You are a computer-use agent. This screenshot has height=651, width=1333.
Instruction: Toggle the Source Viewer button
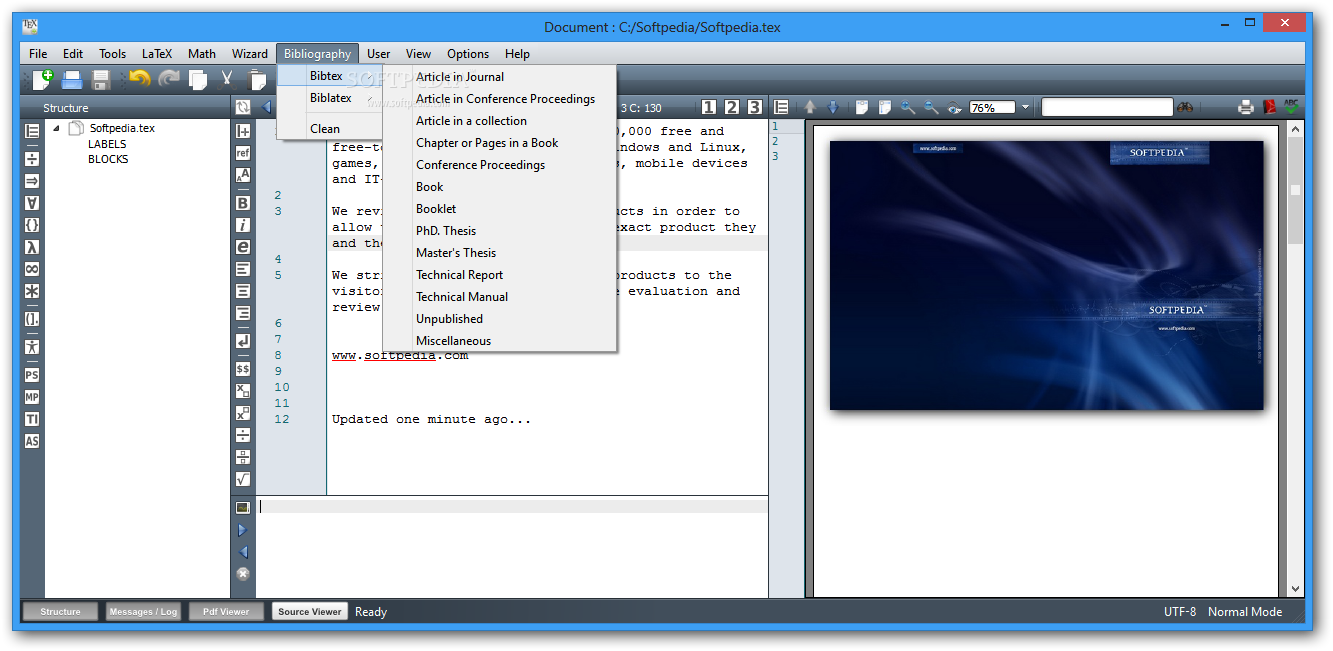pos(309,611)
